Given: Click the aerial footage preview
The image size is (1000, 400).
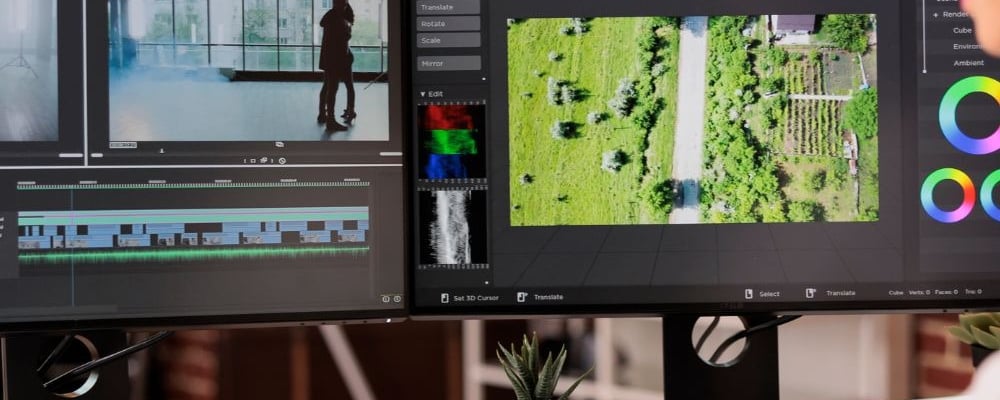Looking at the screenshot, I should click(693, 120).
